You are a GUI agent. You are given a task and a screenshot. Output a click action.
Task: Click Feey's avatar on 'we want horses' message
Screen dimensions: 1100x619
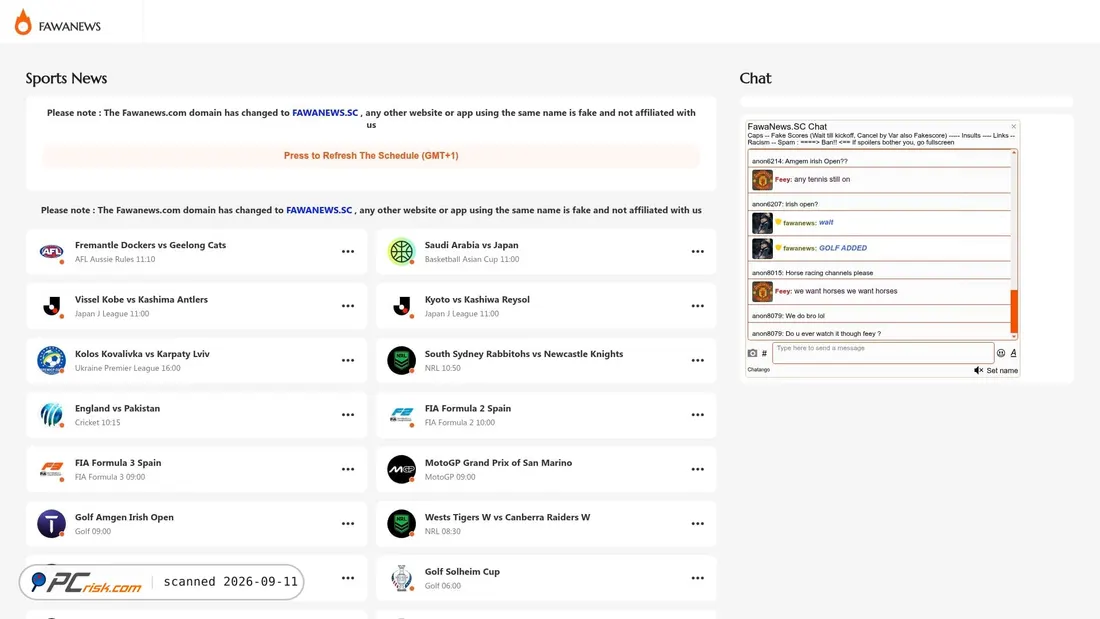tap(762, 291)
